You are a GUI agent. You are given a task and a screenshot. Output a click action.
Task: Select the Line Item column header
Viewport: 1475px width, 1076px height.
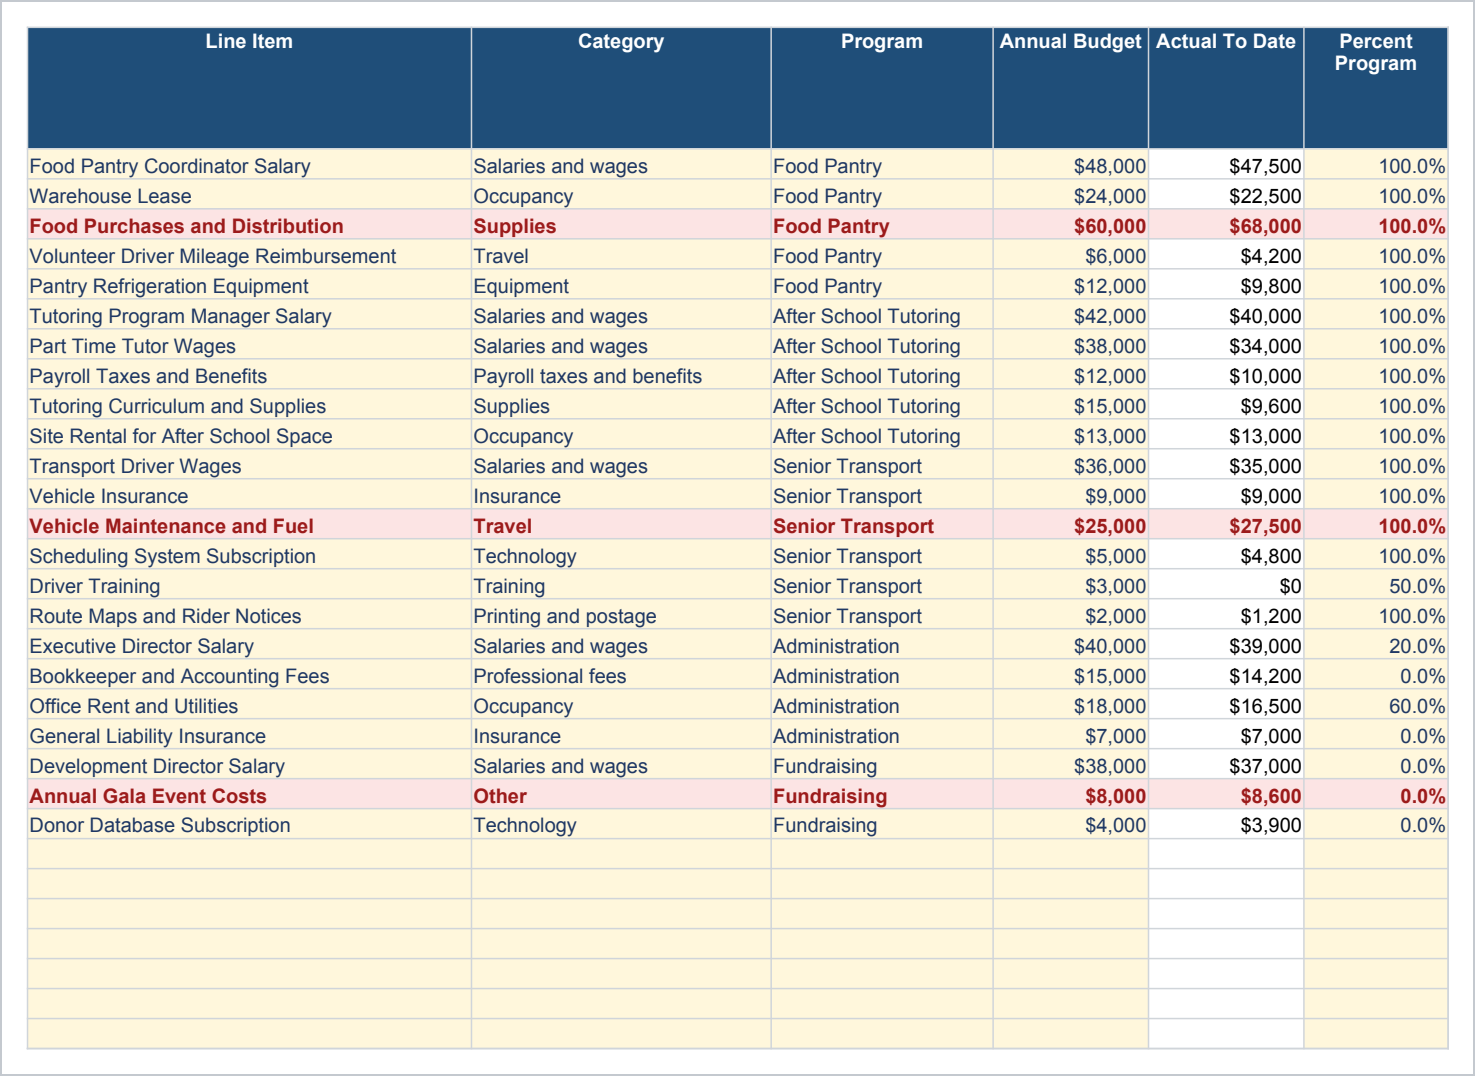click(x=249, y=88)
